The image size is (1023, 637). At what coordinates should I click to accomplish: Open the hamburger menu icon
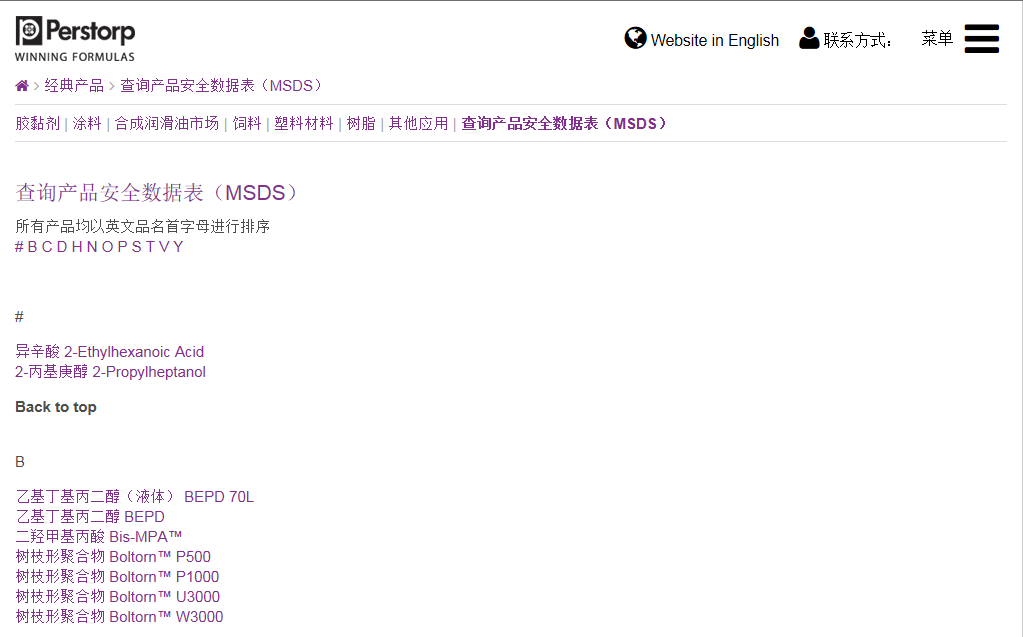click(981, 39)
